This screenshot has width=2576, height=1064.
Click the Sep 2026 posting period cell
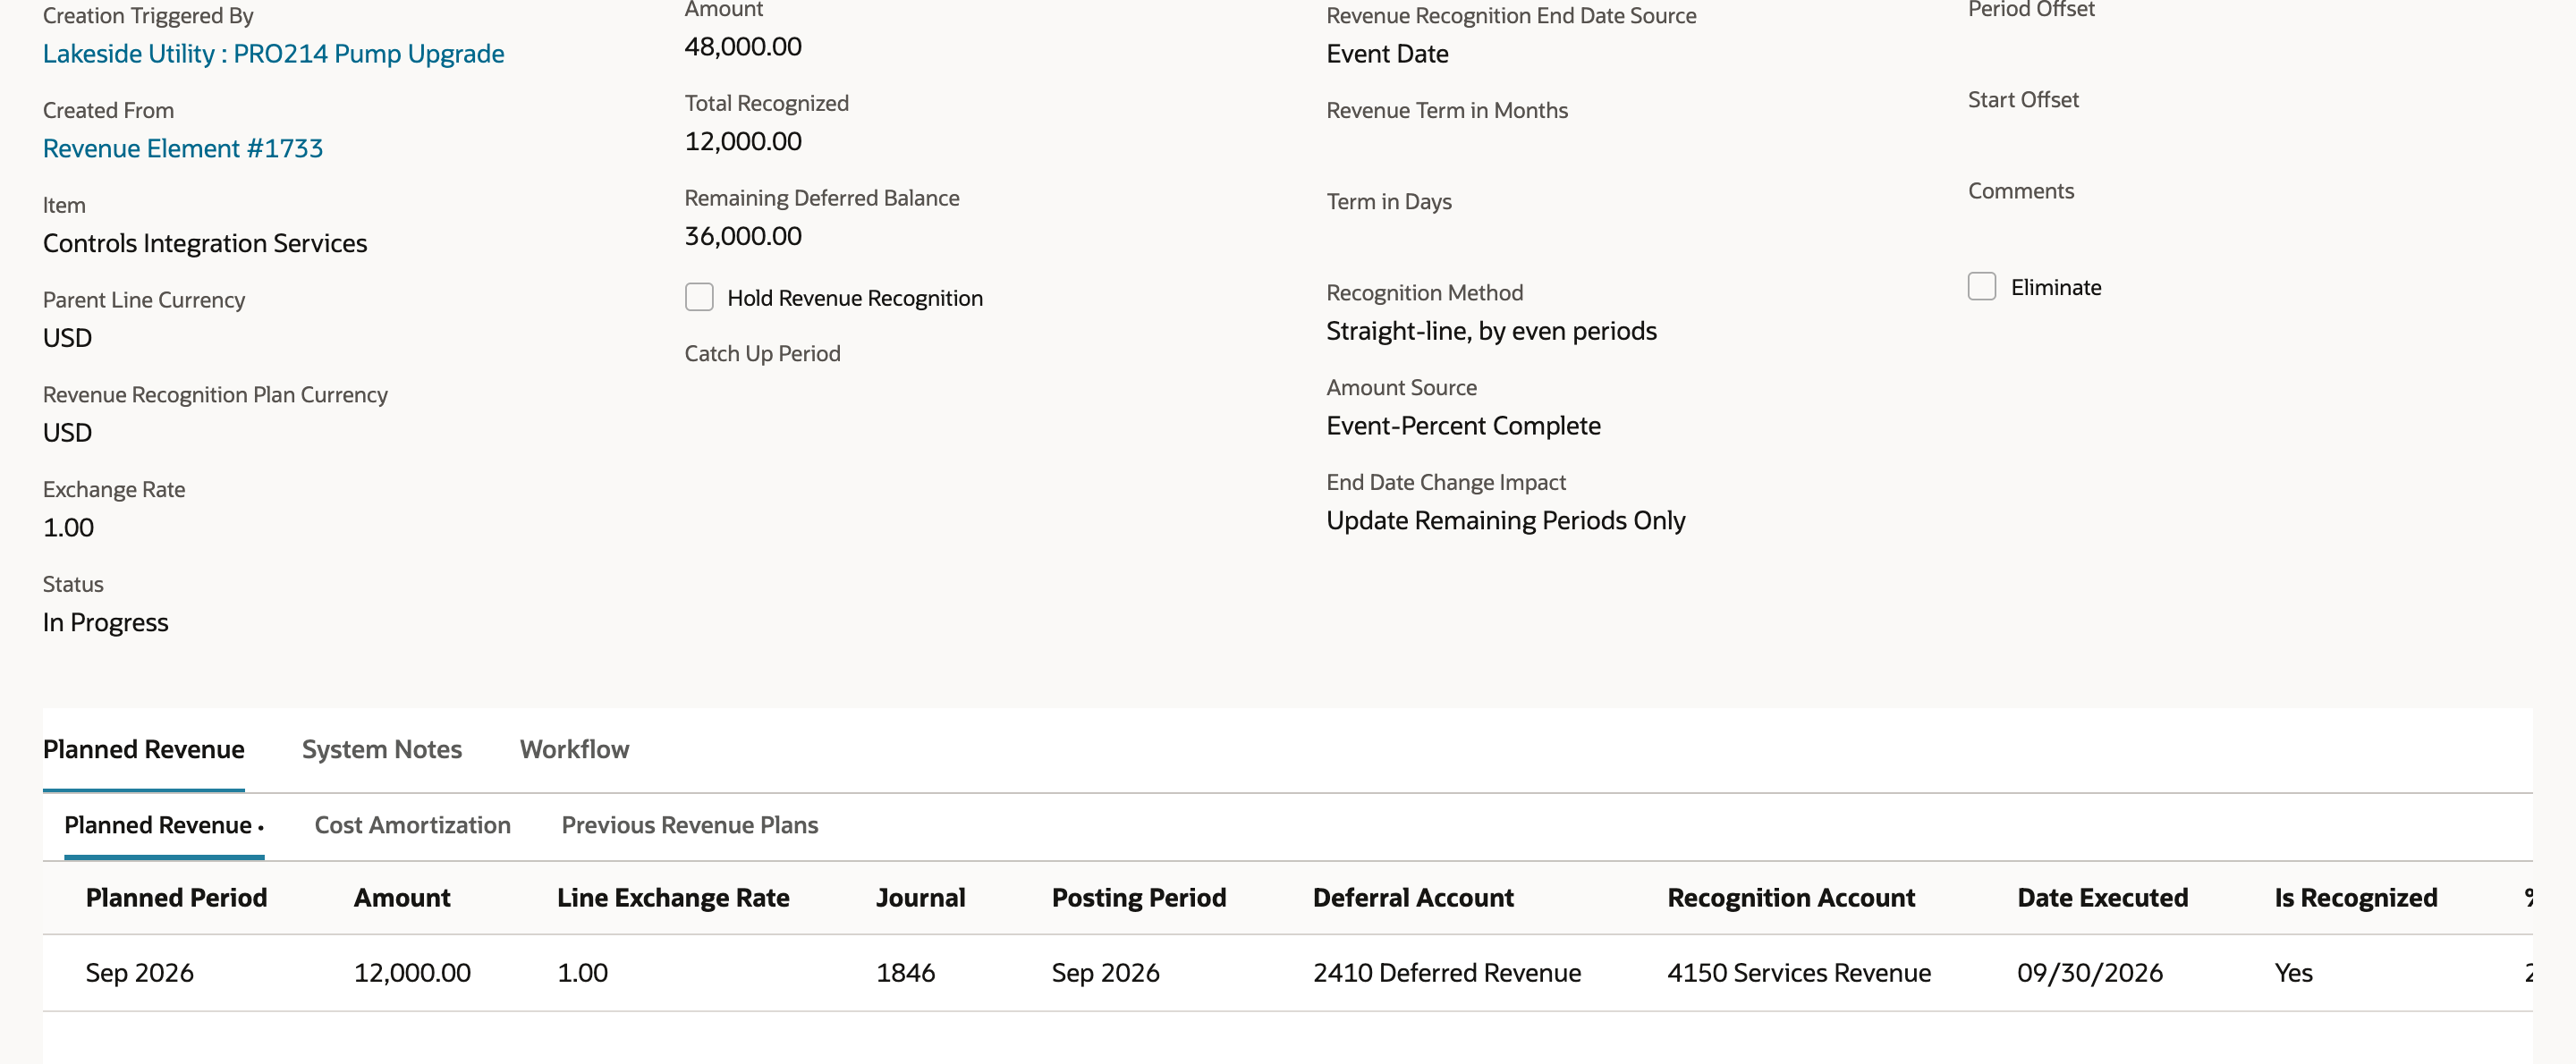click(1106, 973)
